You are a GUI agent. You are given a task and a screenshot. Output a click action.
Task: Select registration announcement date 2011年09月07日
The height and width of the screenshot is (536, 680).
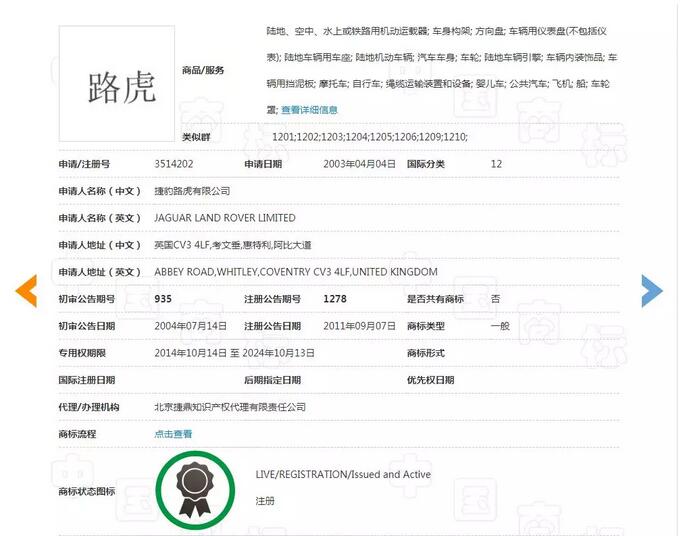[x=359, y=326]
